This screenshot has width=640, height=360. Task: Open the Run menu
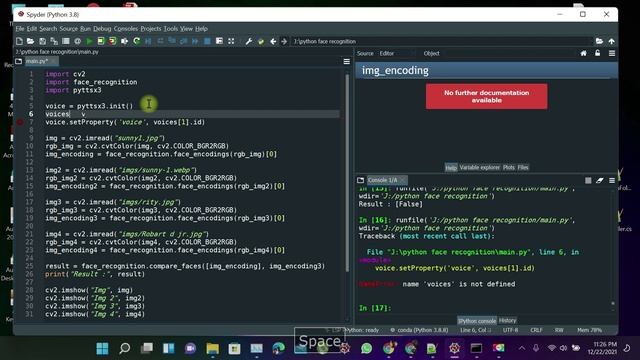coord(85,29)
